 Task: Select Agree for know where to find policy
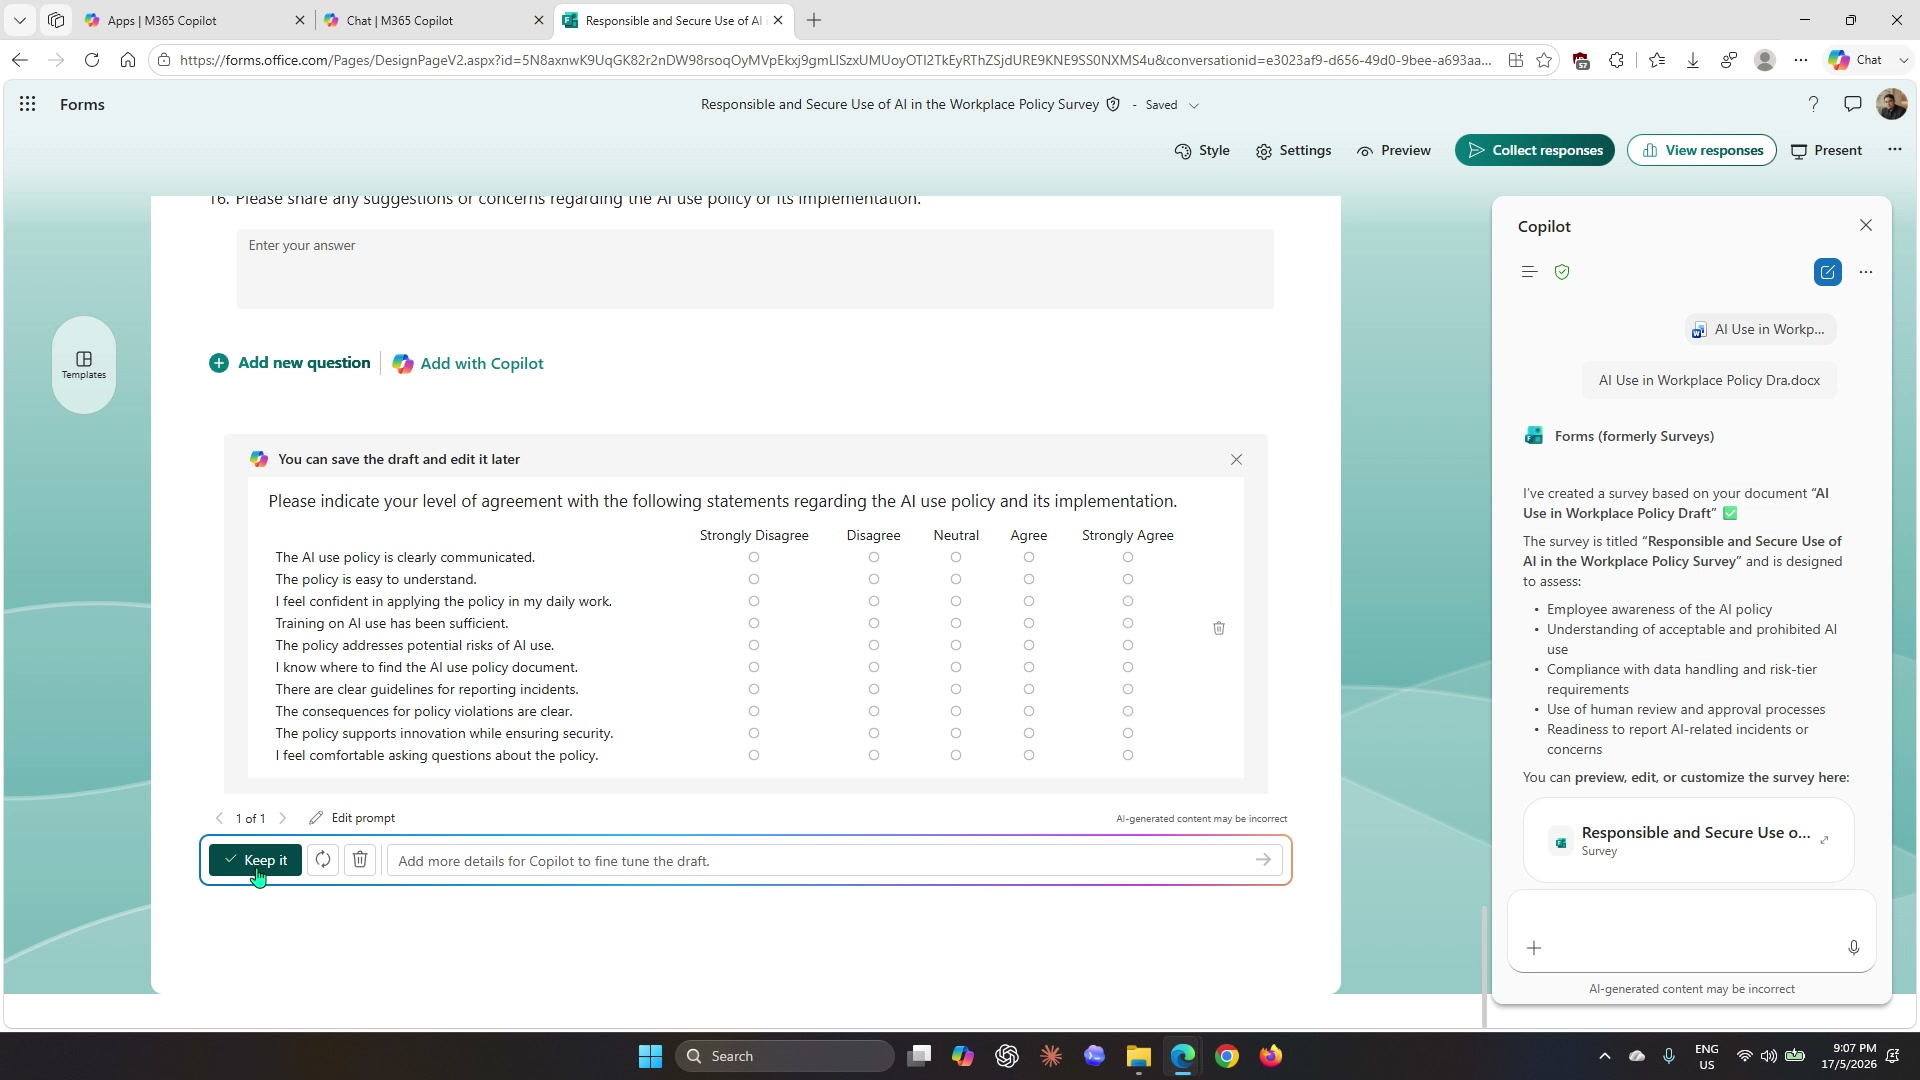[x=1029, y=667]
